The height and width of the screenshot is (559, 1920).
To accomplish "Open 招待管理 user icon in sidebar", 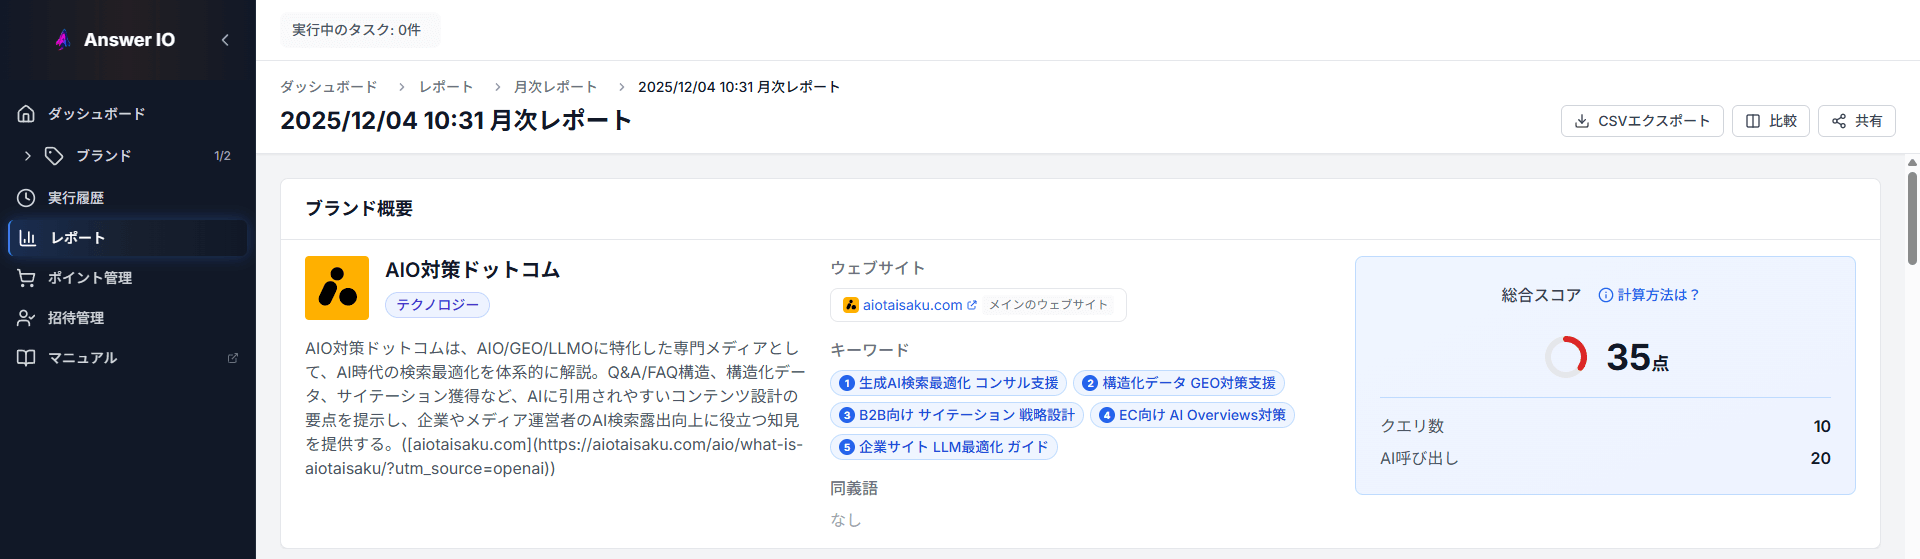I will tap(26, 318).
